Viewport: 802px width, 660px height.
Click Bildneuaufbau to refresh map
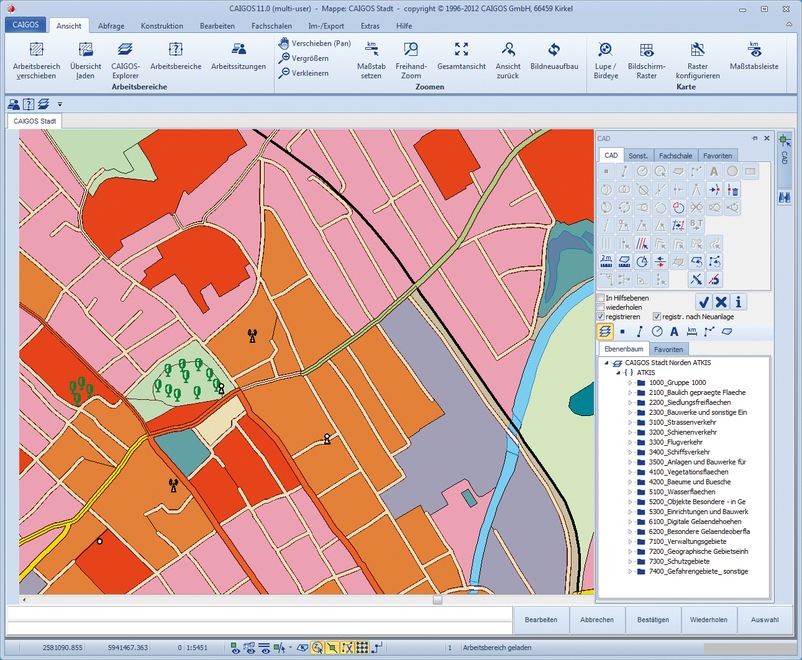pos(556,50)
